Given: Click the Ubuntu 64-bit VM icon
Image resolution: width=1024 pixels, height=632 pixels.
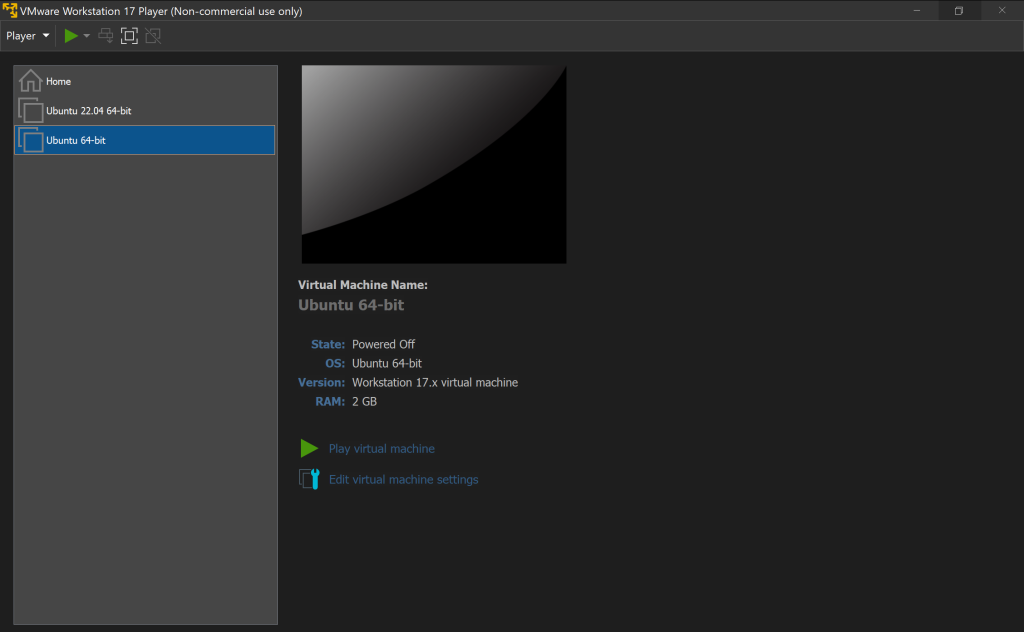Looking at the screenshot, I should pos(31,140).
